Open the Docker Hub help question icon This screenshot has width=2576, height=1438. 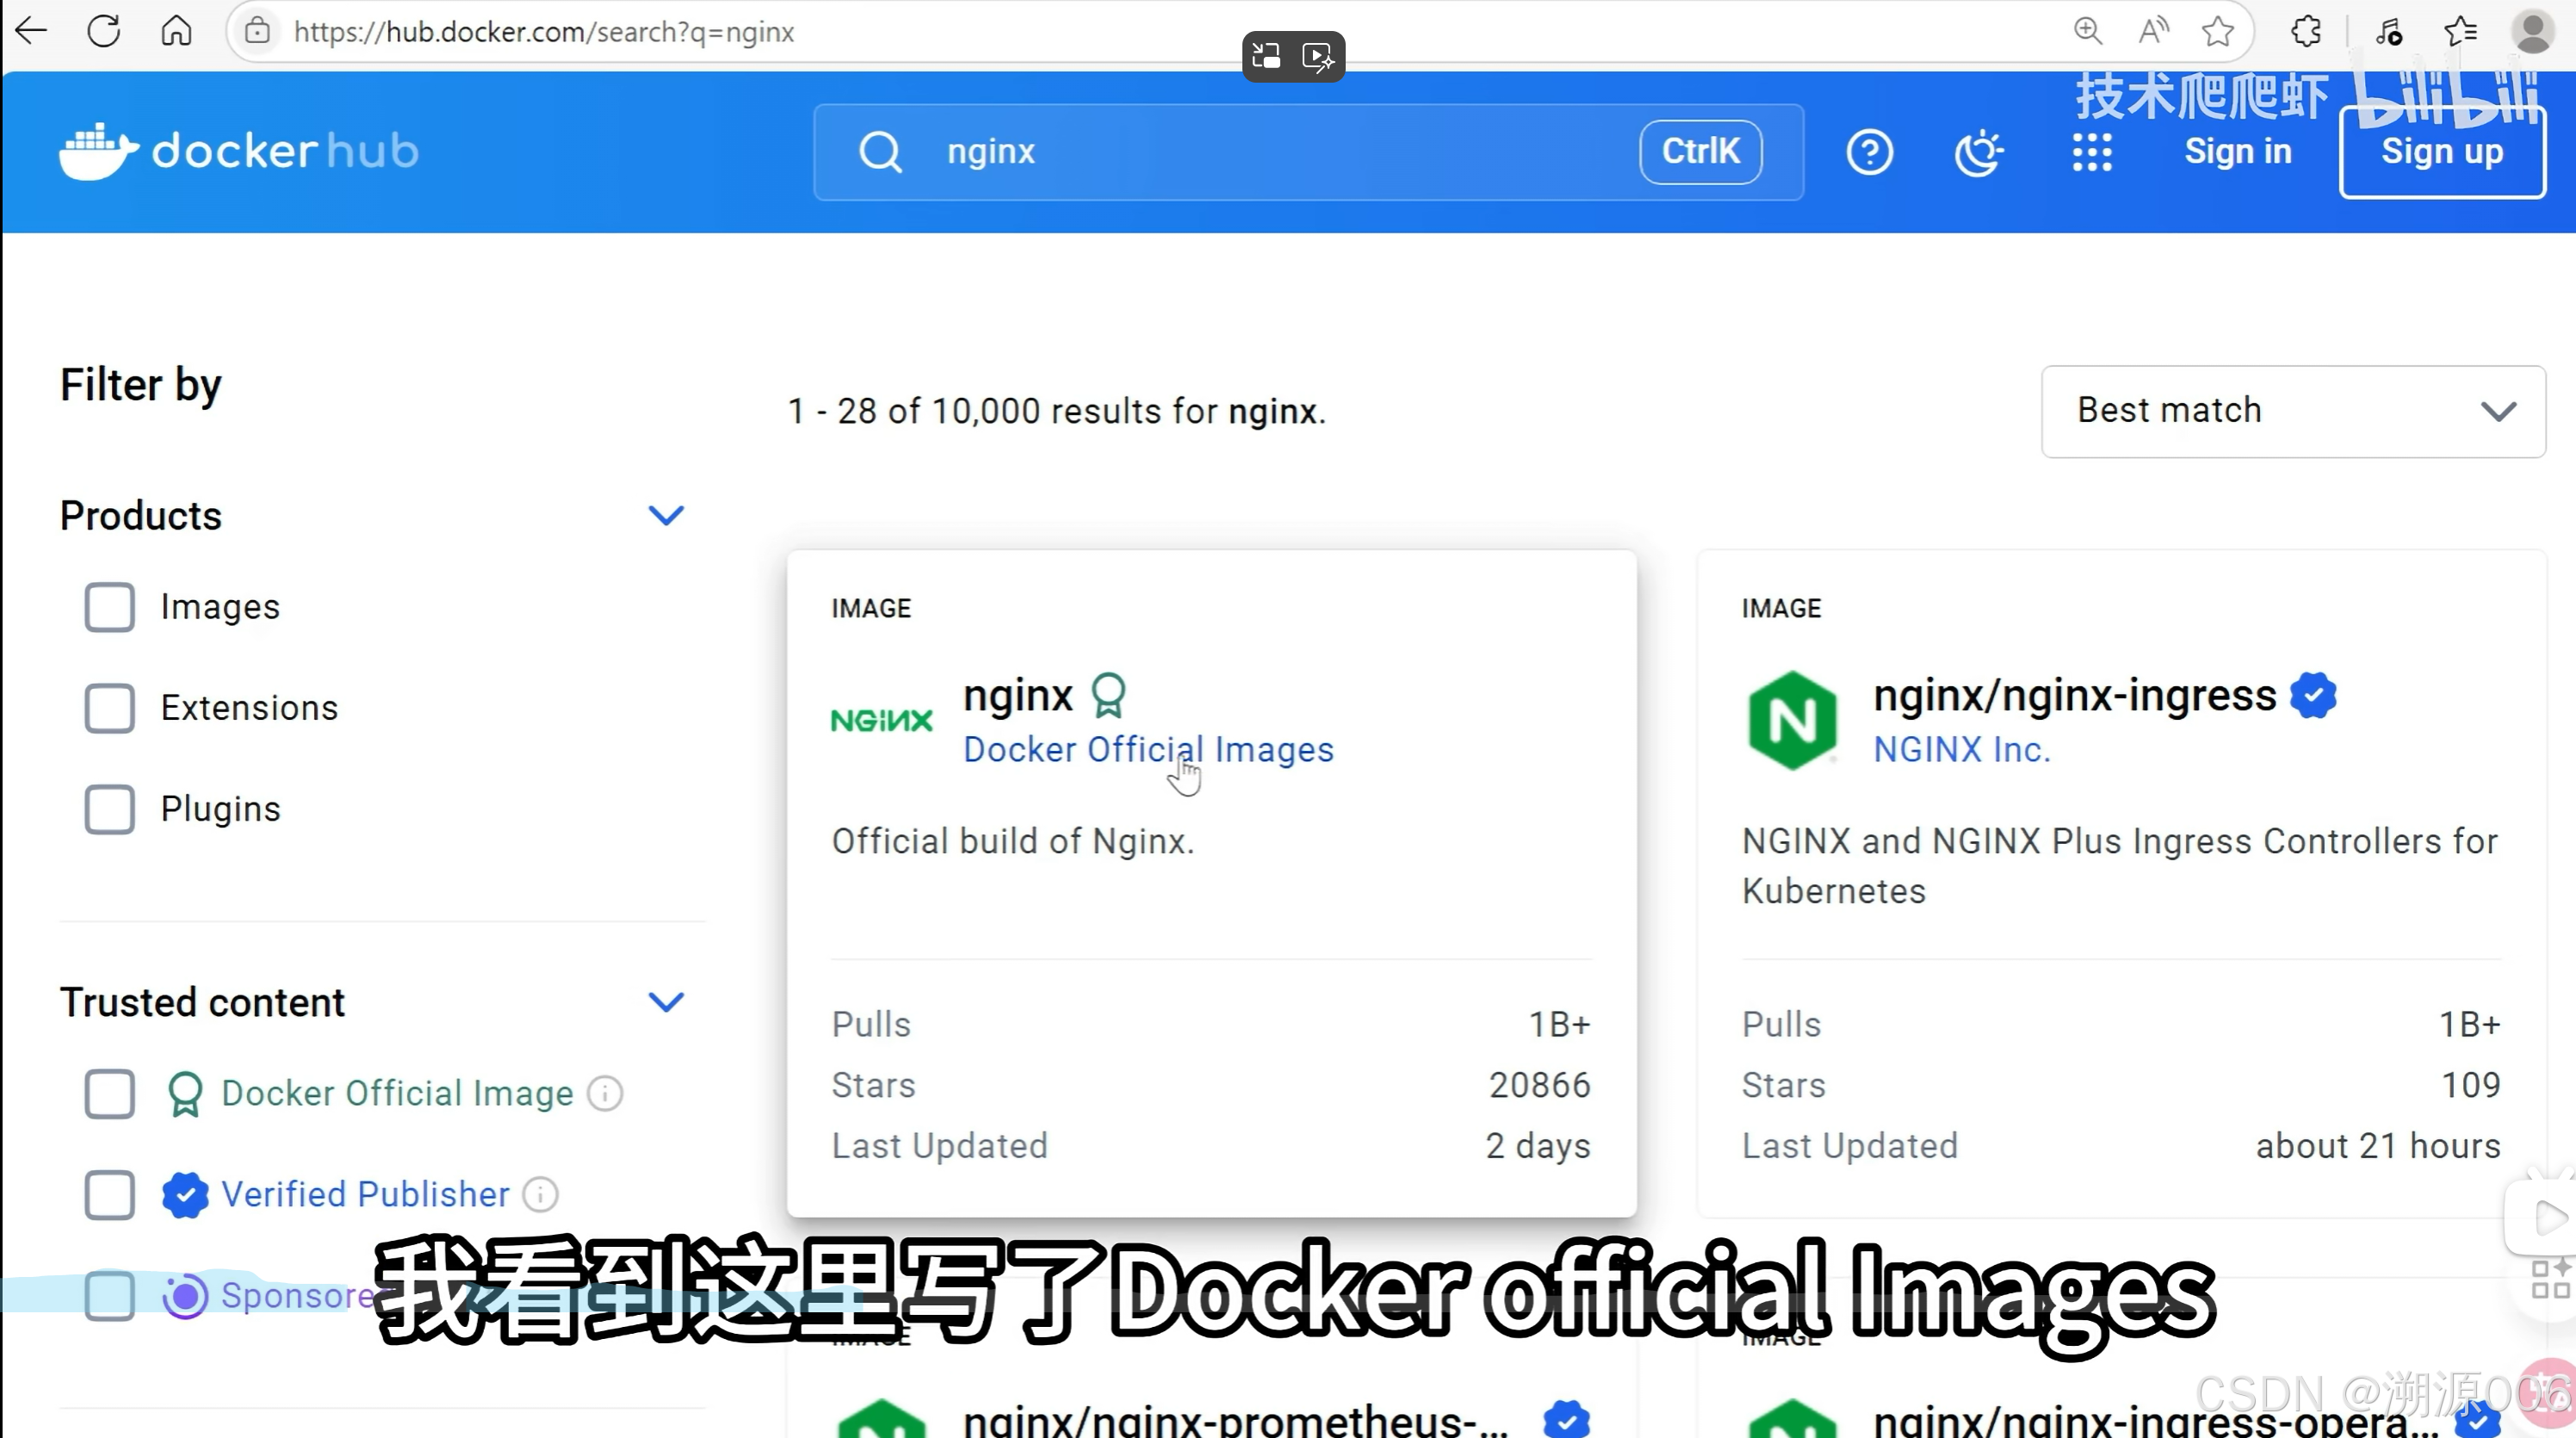click(1869, 152)
